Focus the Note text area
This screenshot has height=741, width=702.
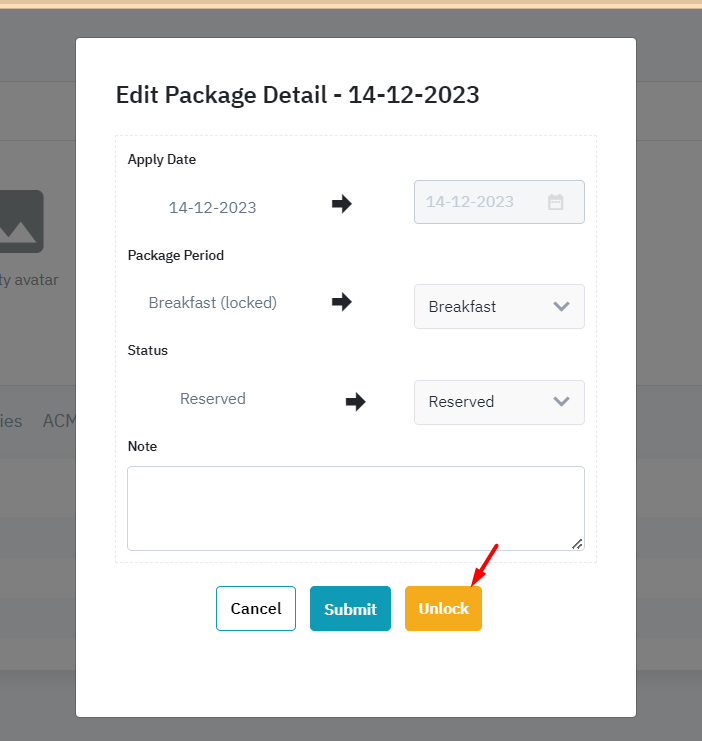[x=355, y=508]
